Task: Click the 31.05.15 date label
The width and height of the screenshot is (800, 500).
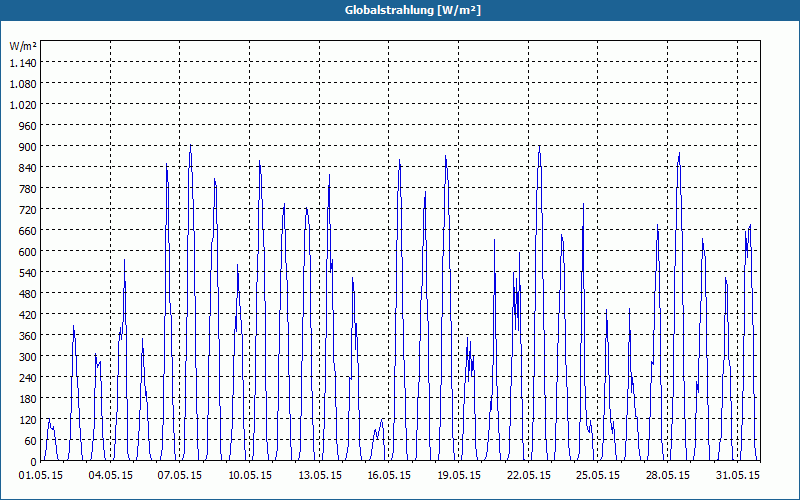Action: 737,476
